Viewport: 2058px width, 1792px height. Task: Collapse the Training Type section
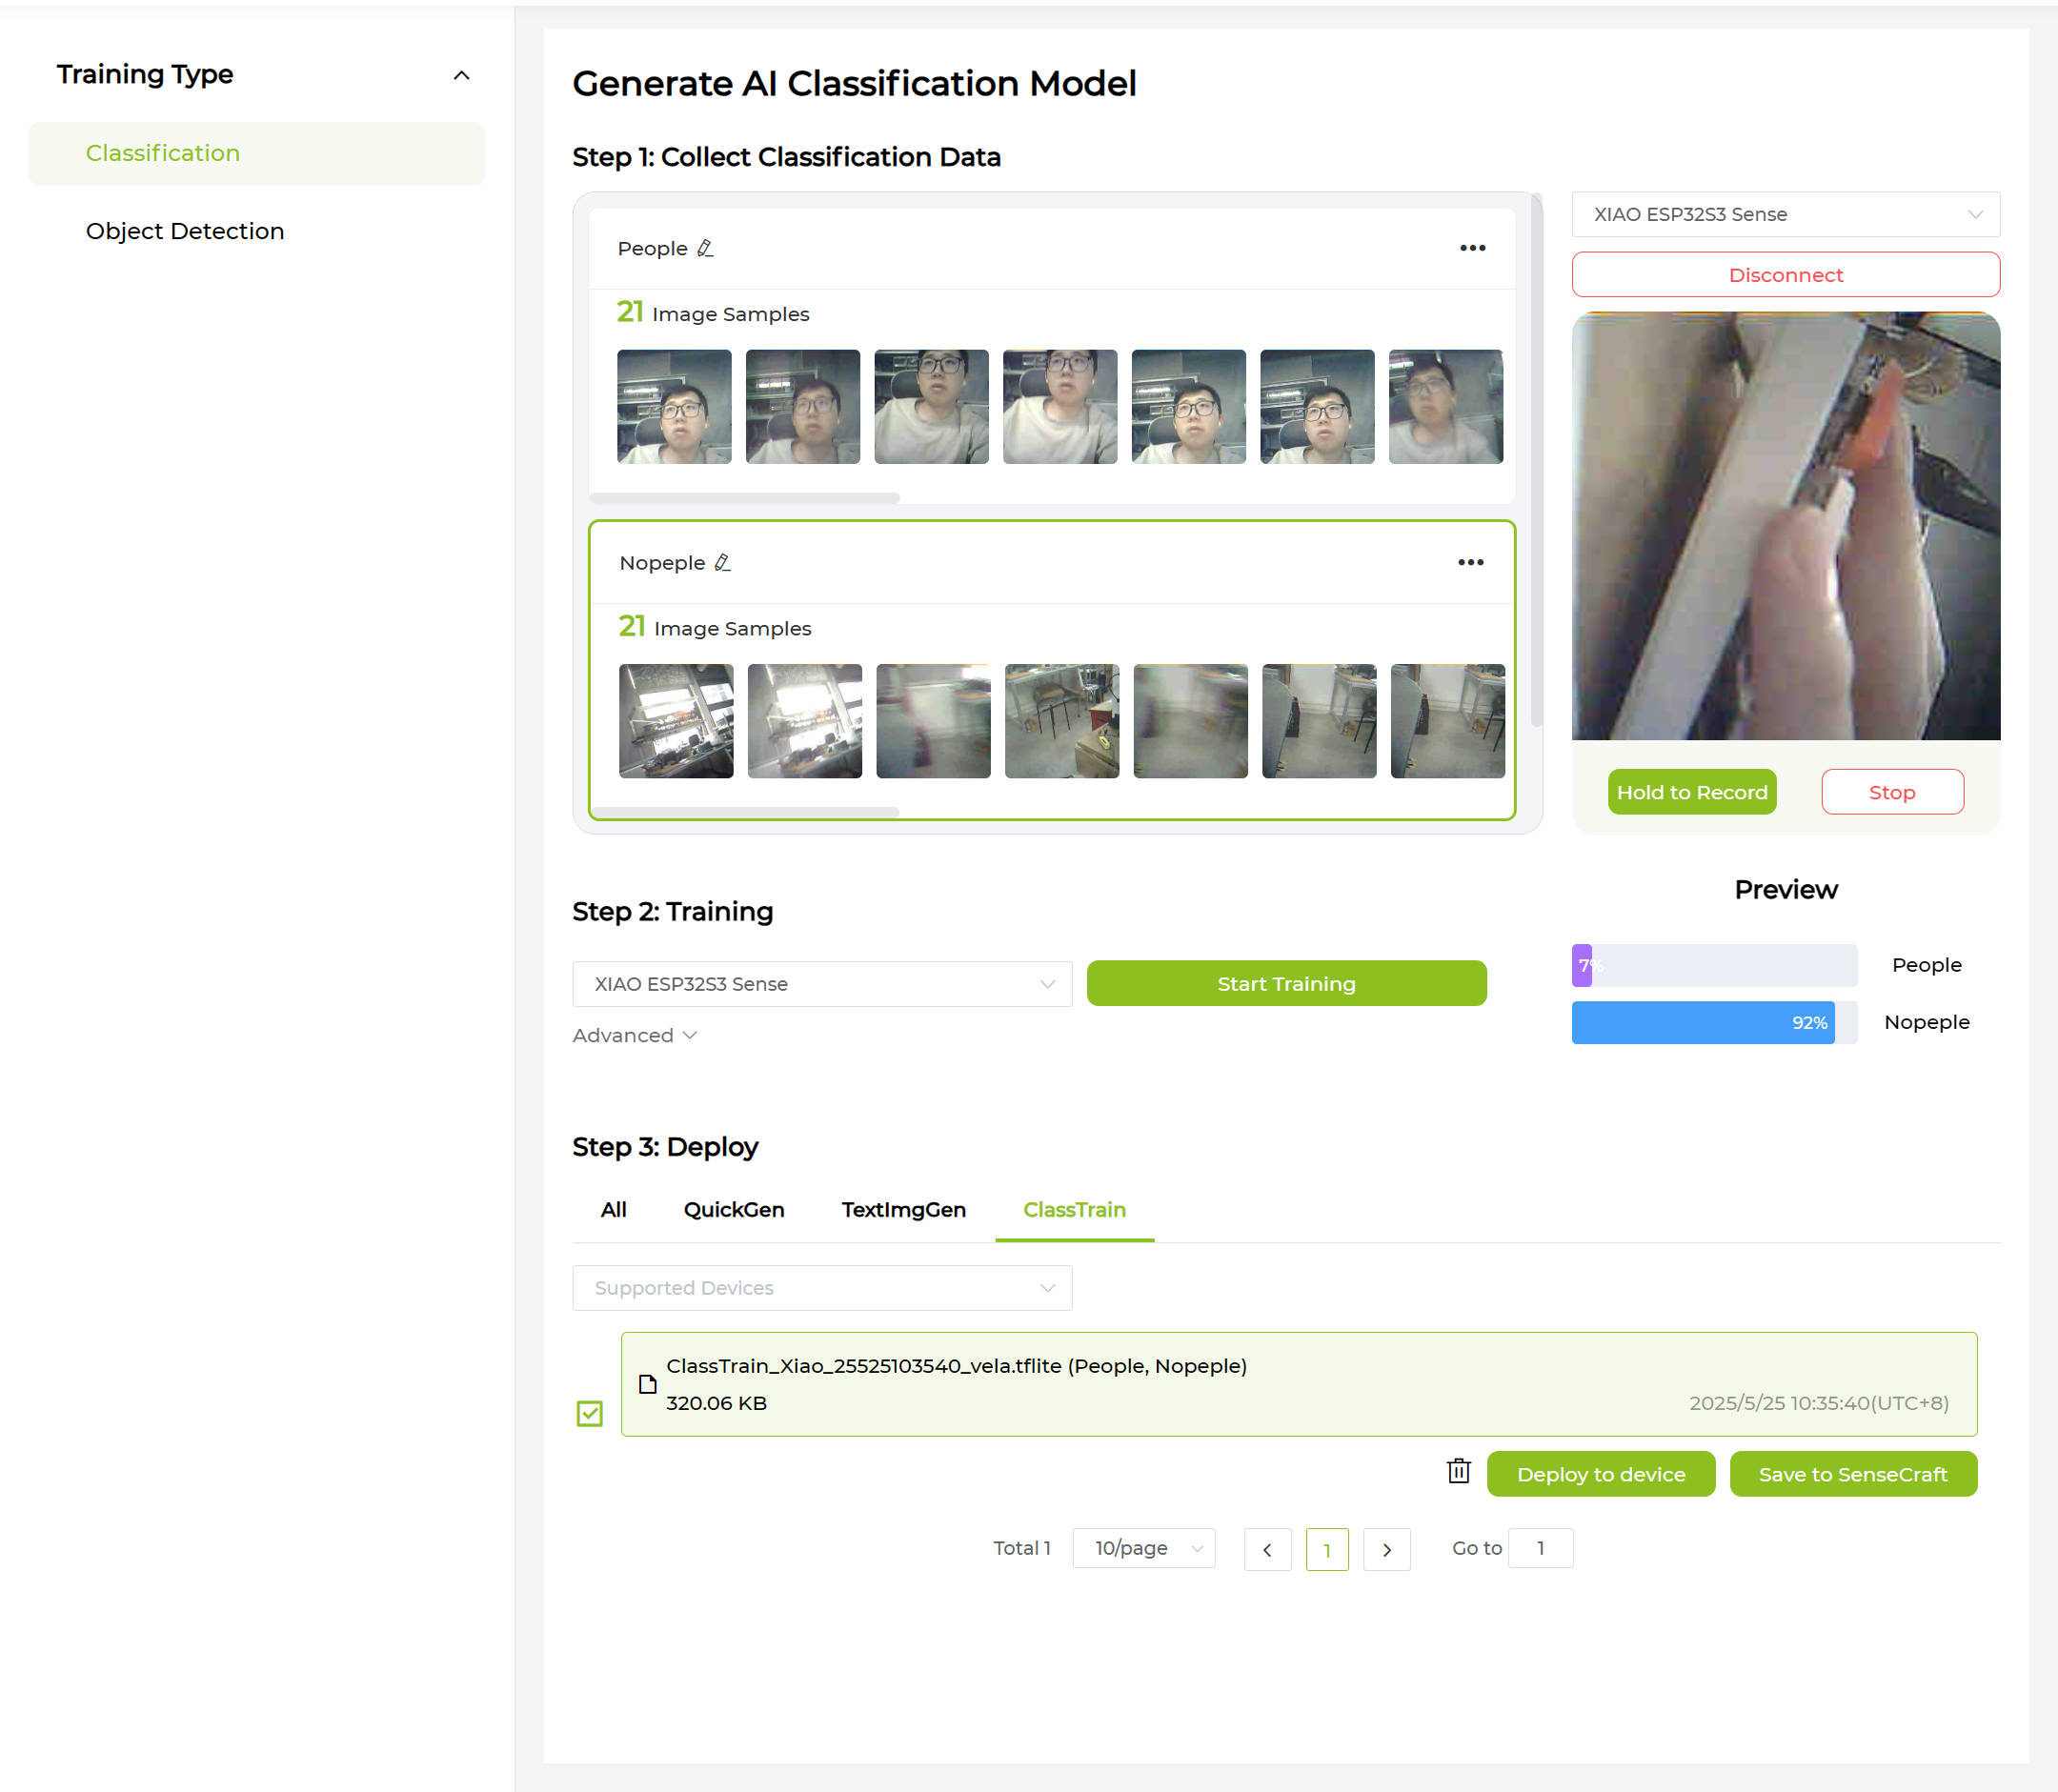click(461, 75)
